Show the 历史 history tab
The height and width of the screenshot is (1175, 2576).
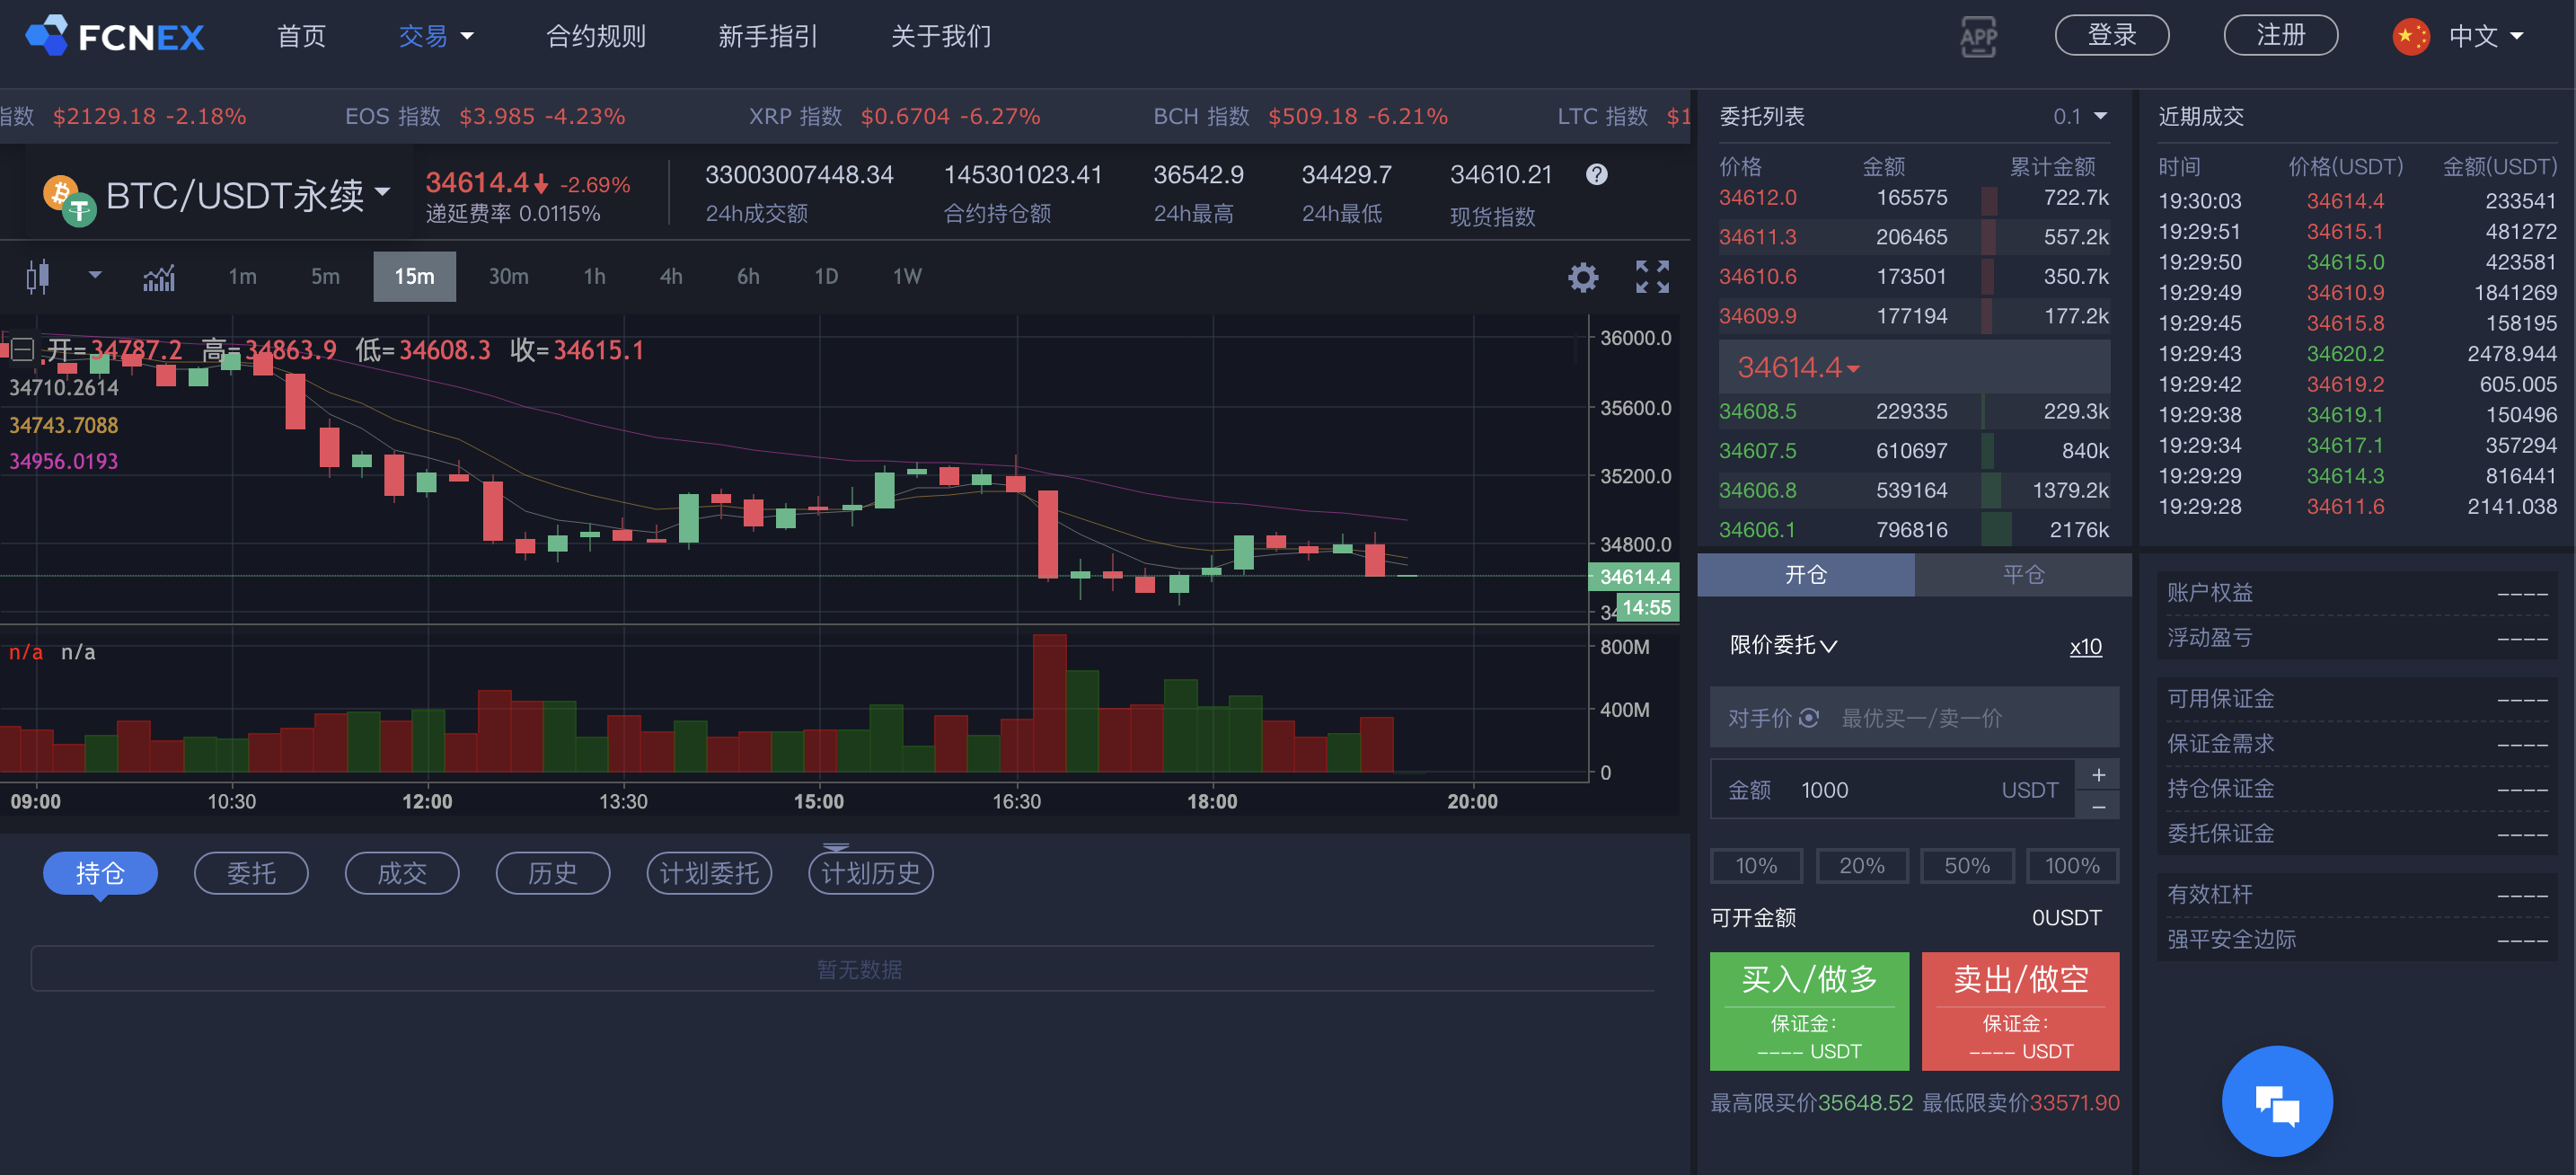553,873
